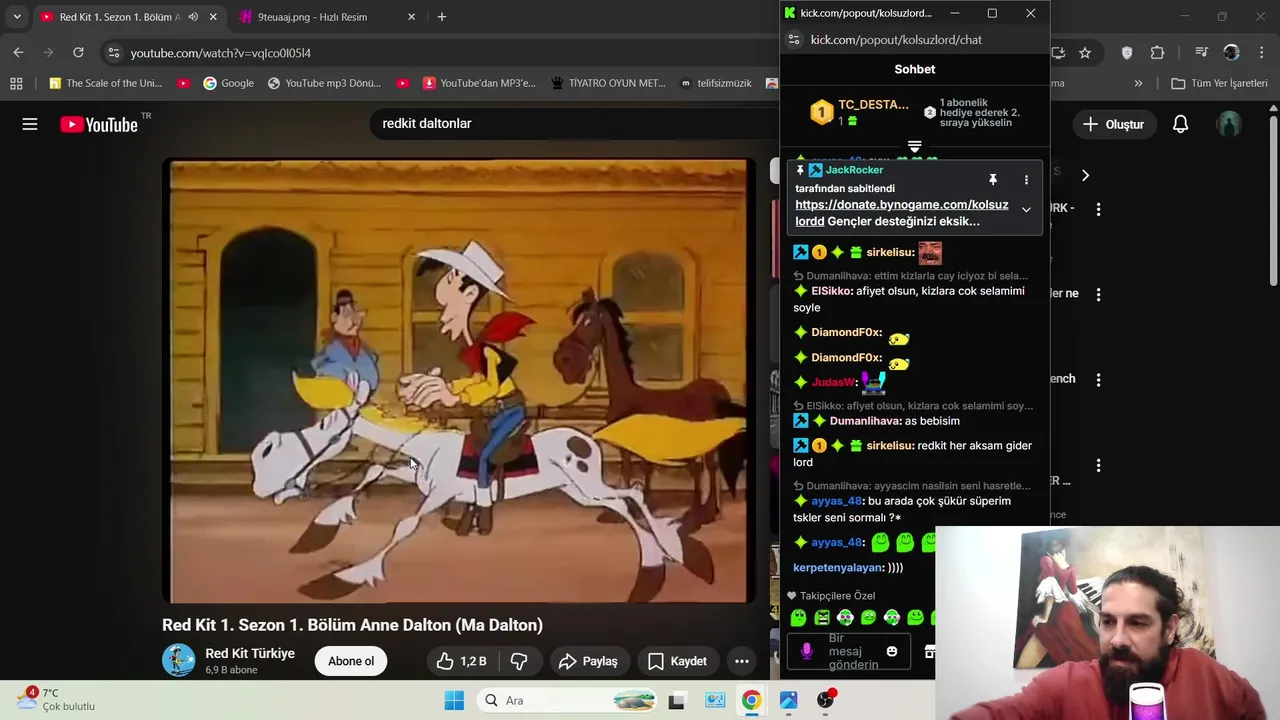Open the Red Kit Türkiye channel avatar
The image size is (1280, 720).
pyautogui.click(x=179, y=660)
